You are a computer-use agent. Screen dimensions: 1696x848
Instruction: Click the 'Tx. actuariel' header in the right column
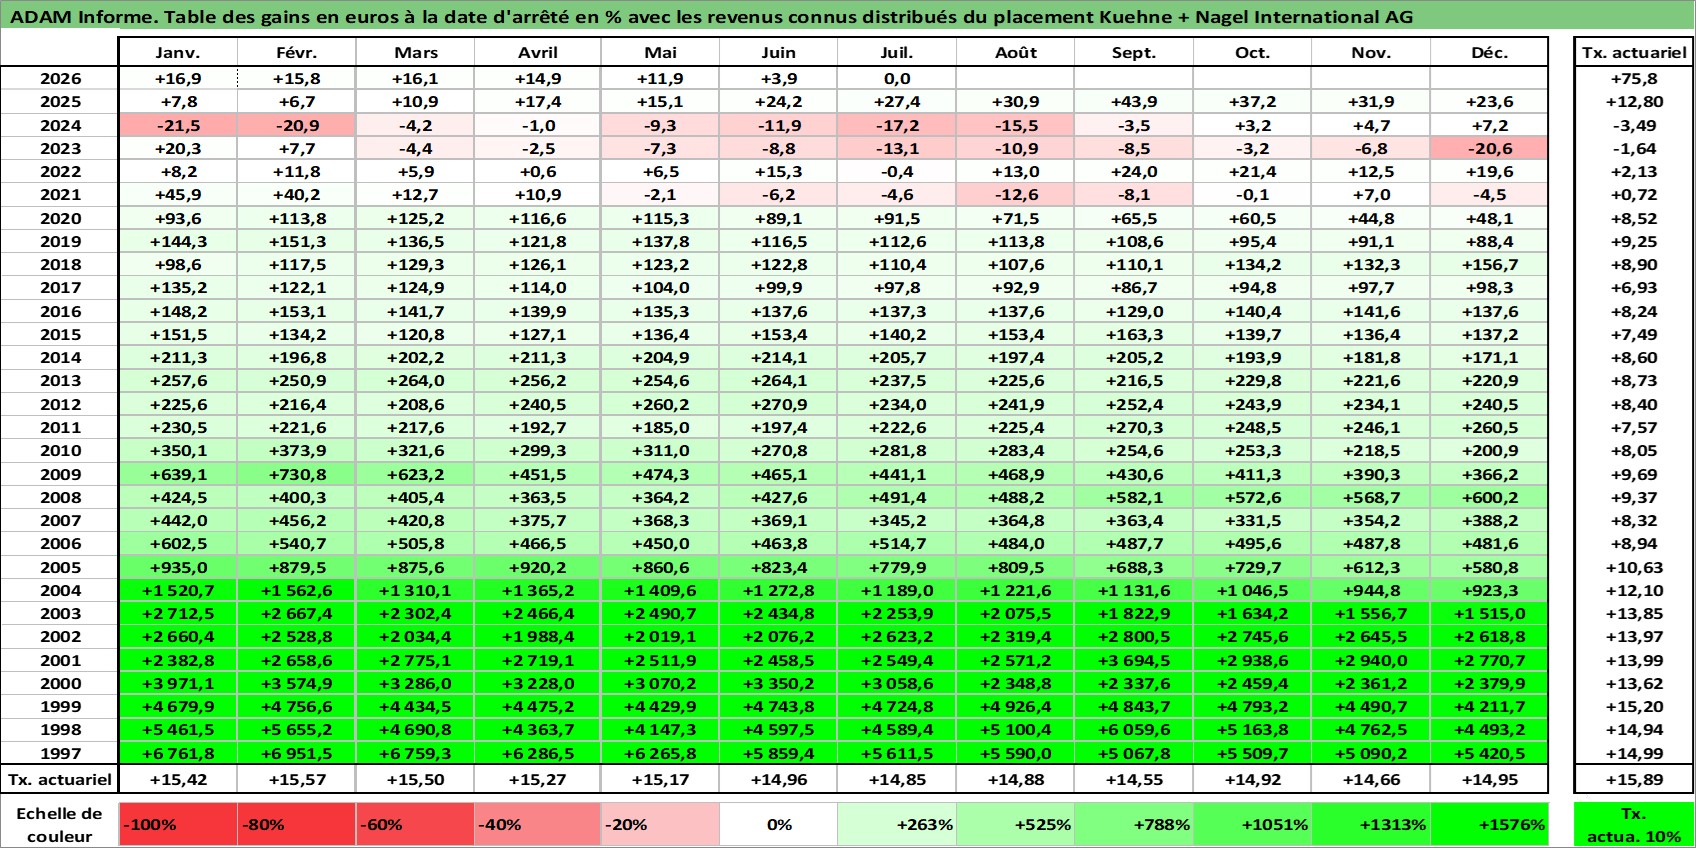[x=1634, y=52]
